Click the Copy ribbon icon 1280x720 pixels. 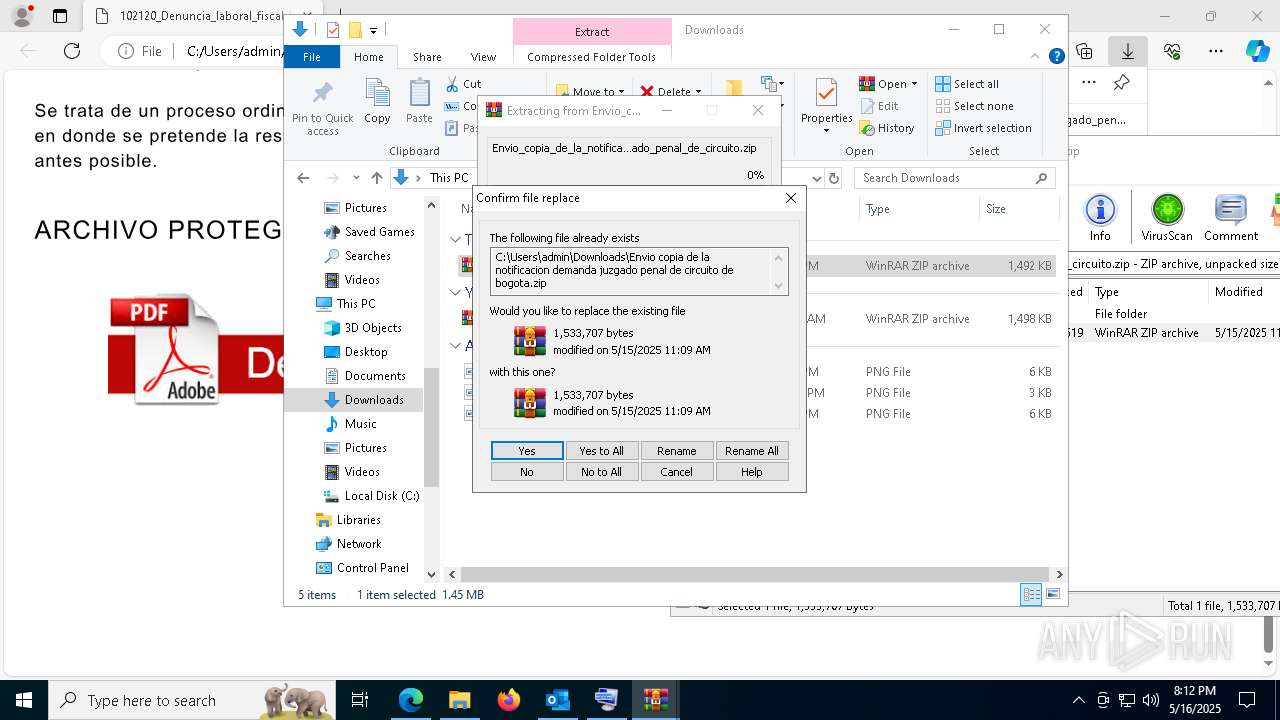(377, 102)
